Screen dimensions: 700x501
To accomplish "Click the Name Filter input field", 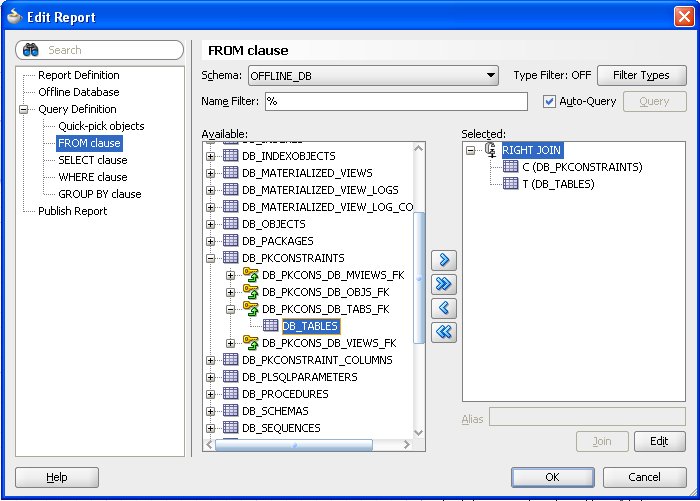I will click(396, 101).
